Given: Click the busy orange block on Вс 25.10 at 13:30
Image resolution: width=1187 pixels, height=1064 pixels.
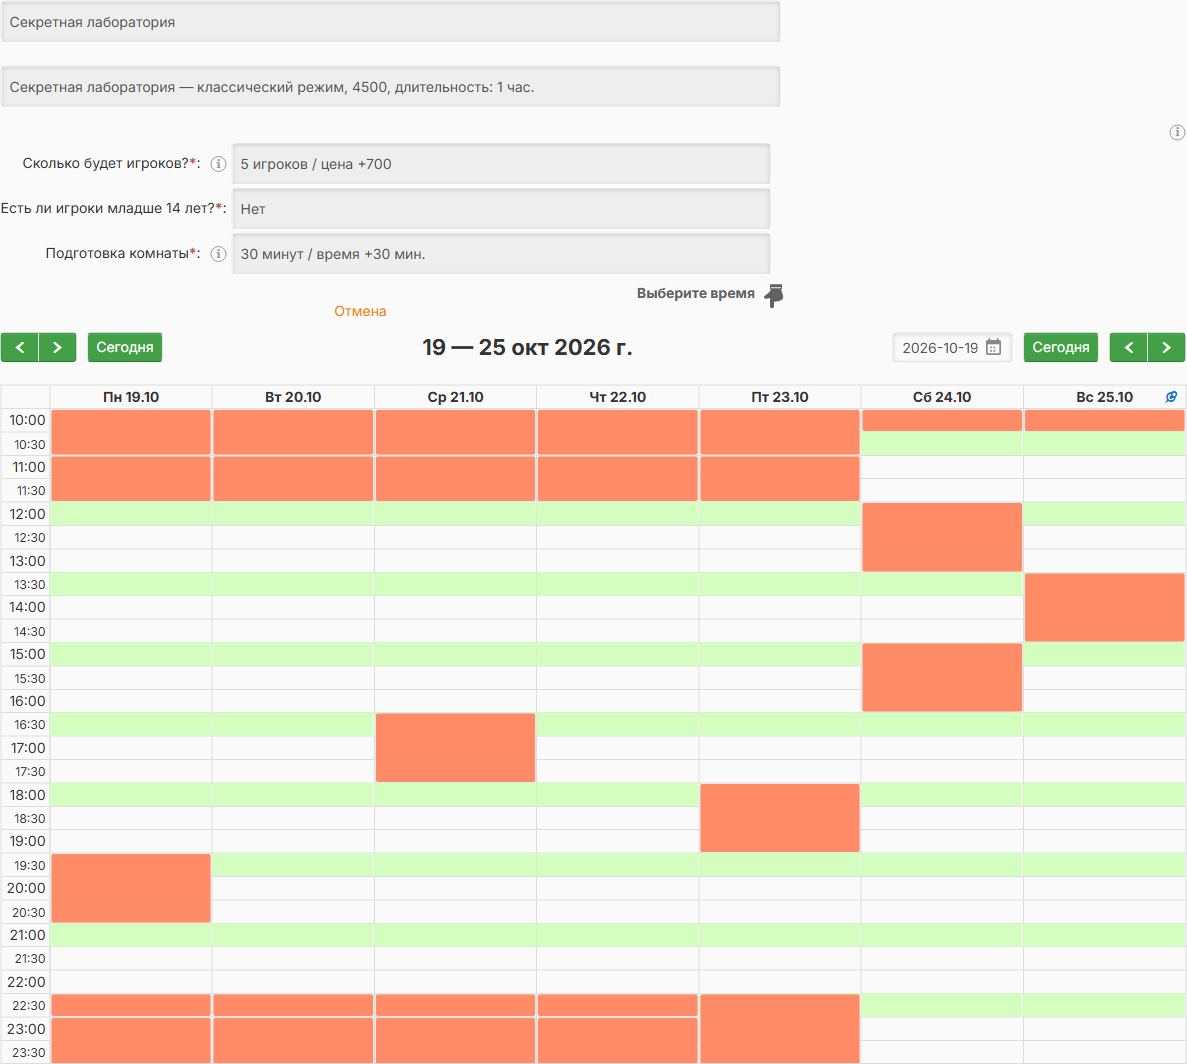Looking at the screenshot, I should click(1104, 607).
